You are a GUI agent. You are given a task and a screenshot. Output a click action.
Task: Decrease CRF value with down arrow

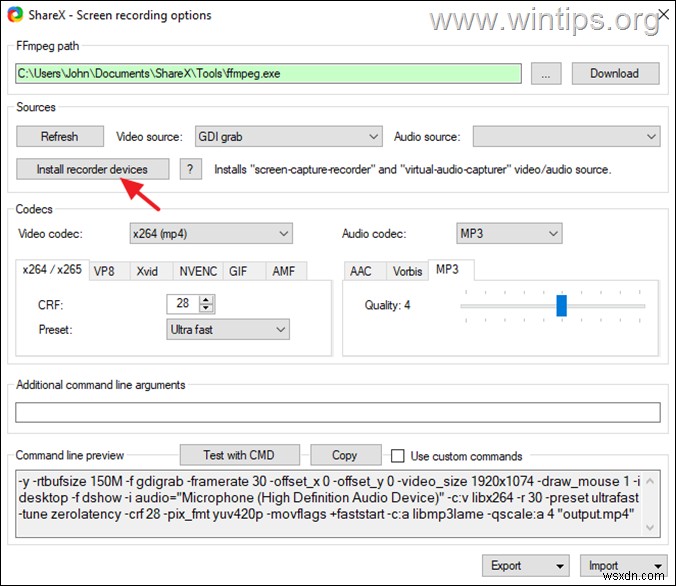206,308
